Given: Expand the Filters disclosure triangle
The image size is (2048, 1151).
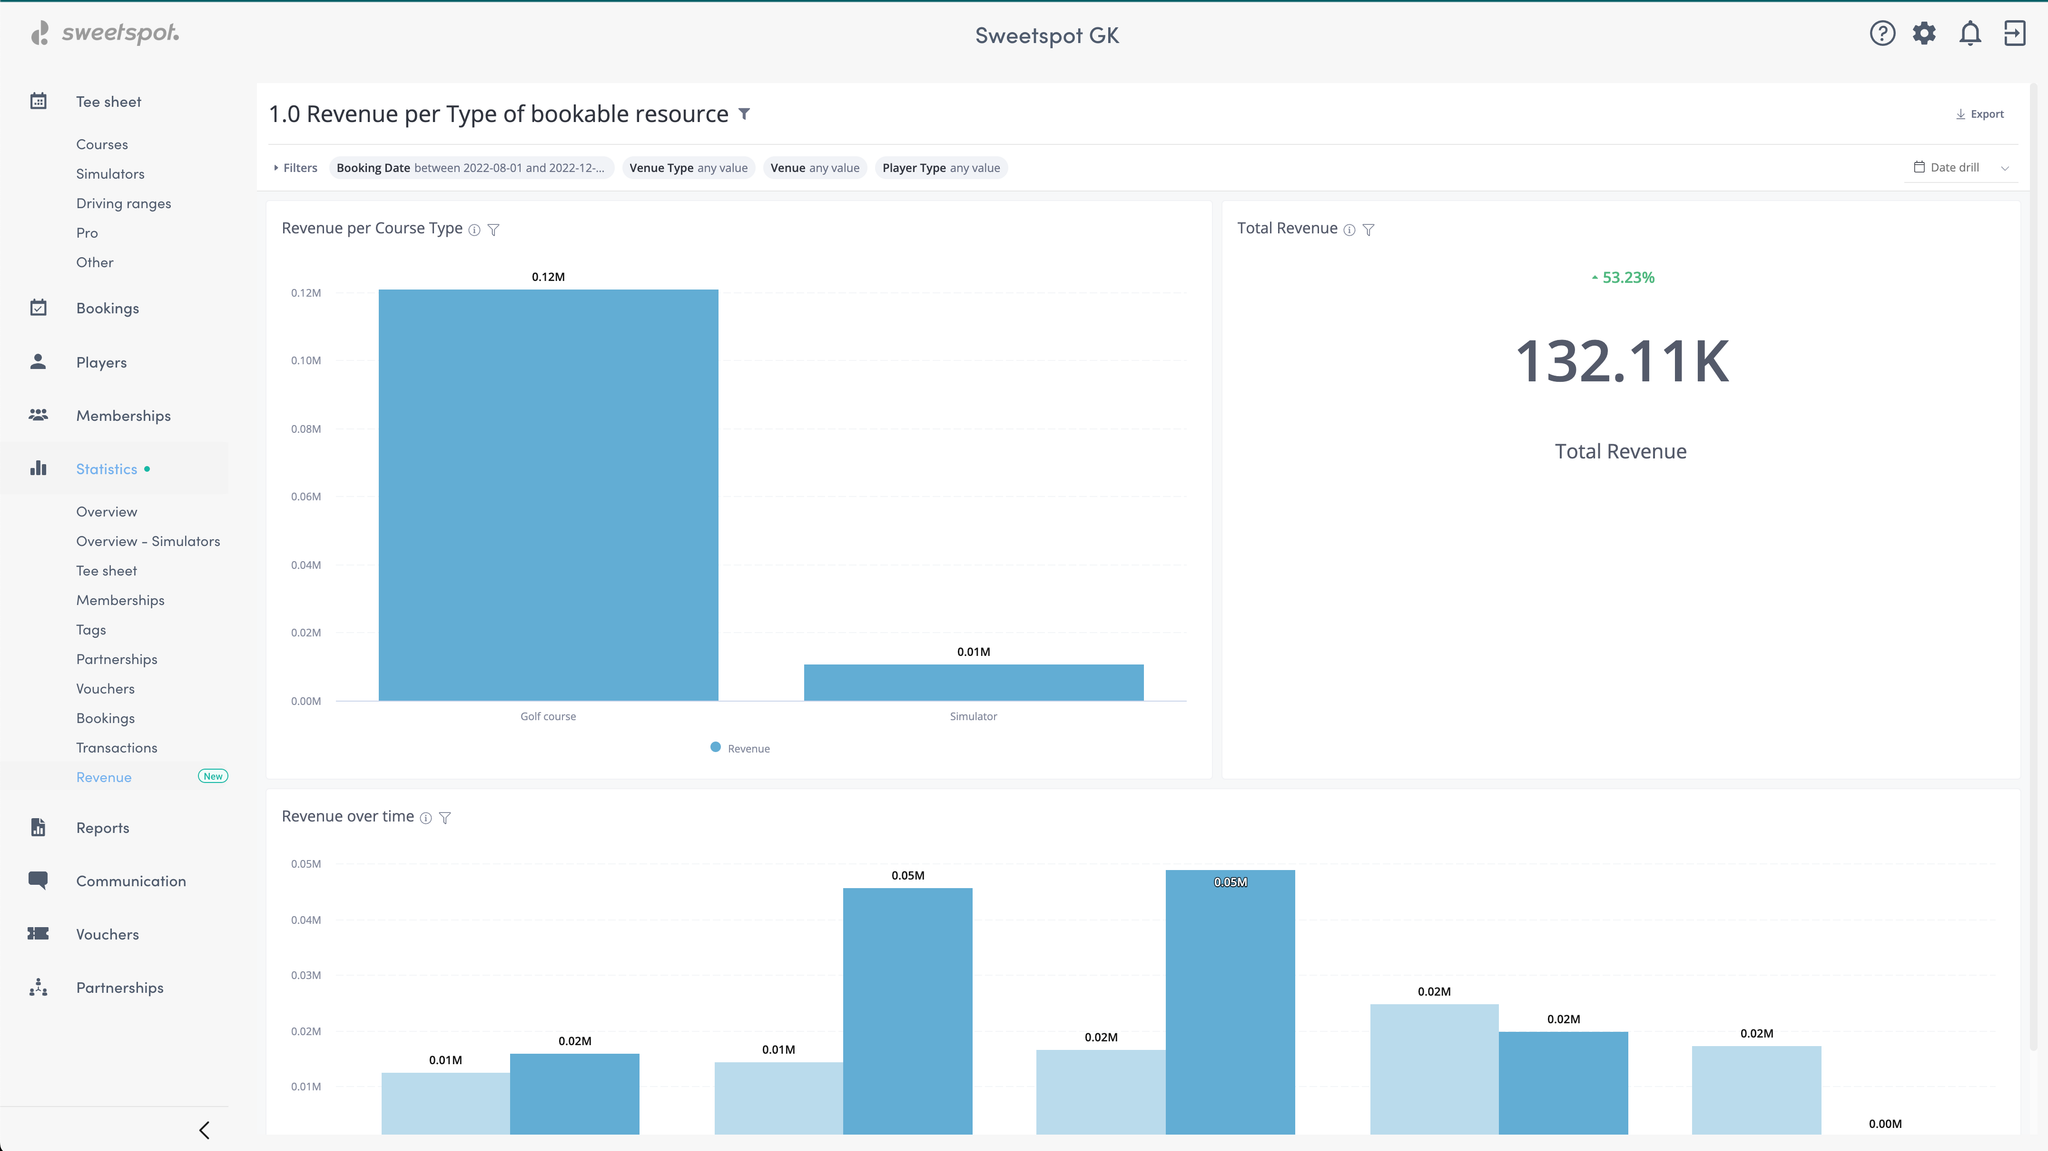Looking at the screenshot, I should 276,168.
